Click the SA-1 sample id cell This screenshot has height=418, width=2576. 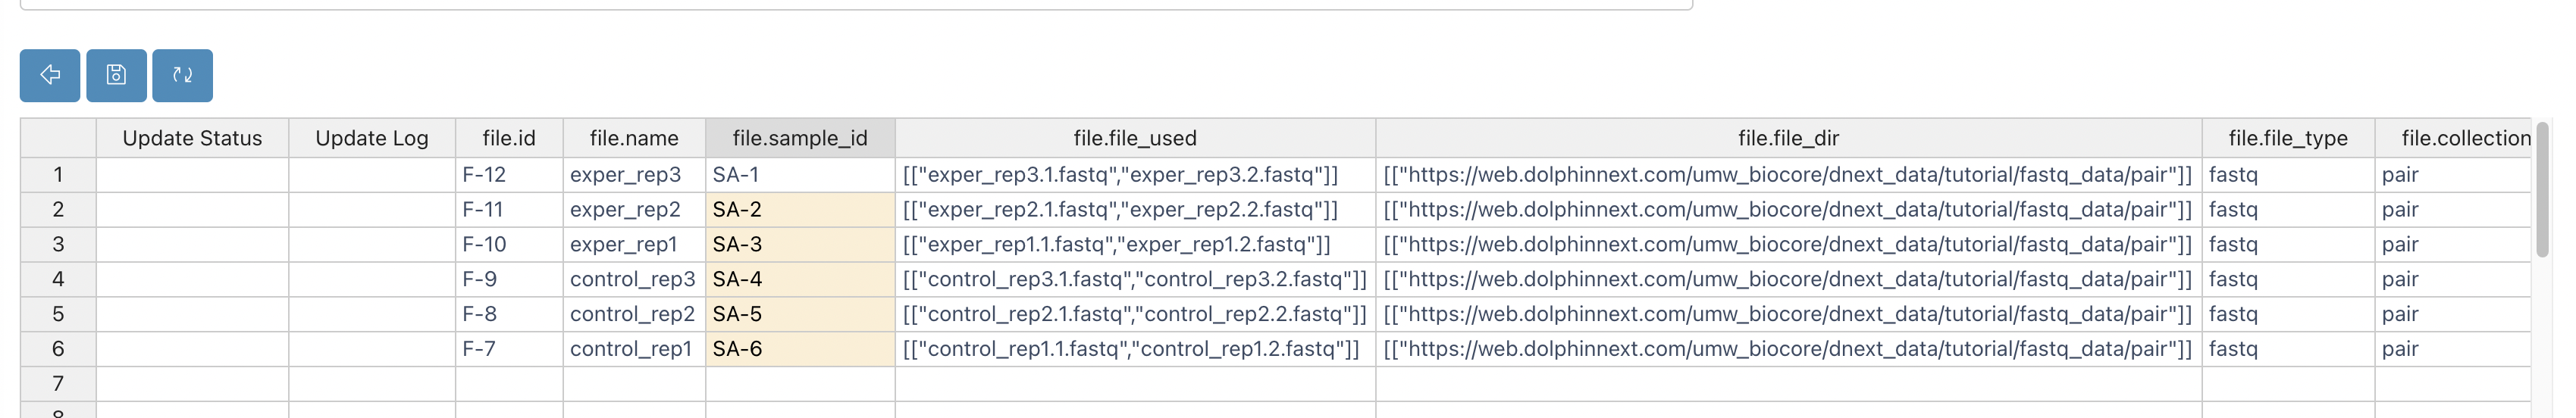(x=800, y=175)
